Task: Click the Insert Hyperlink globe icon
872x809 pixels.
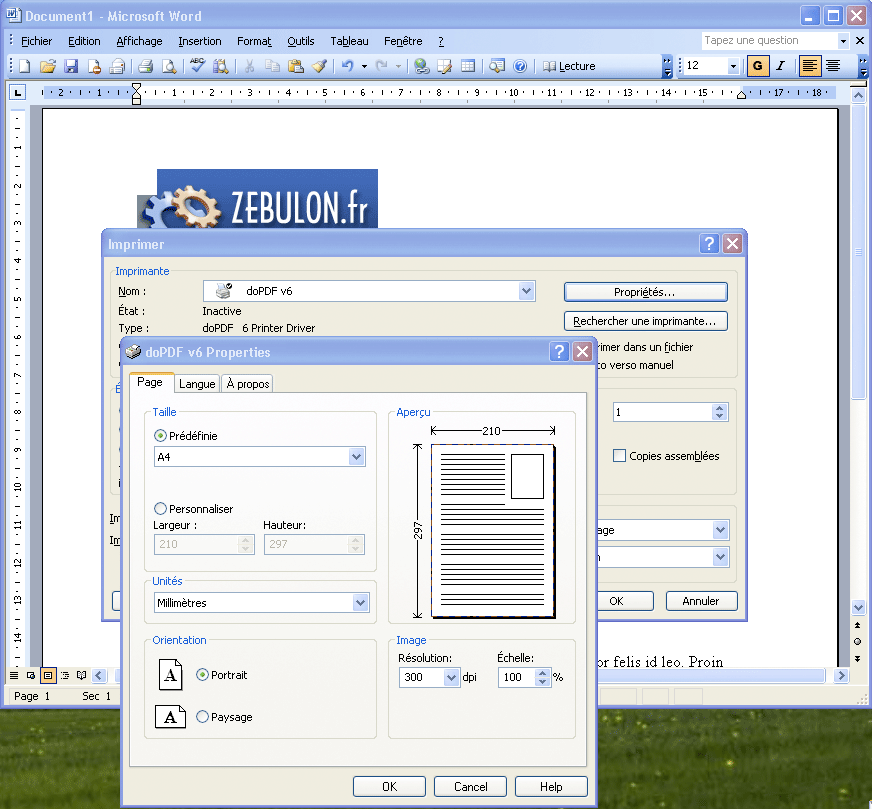Action: (x=422, y=66)
